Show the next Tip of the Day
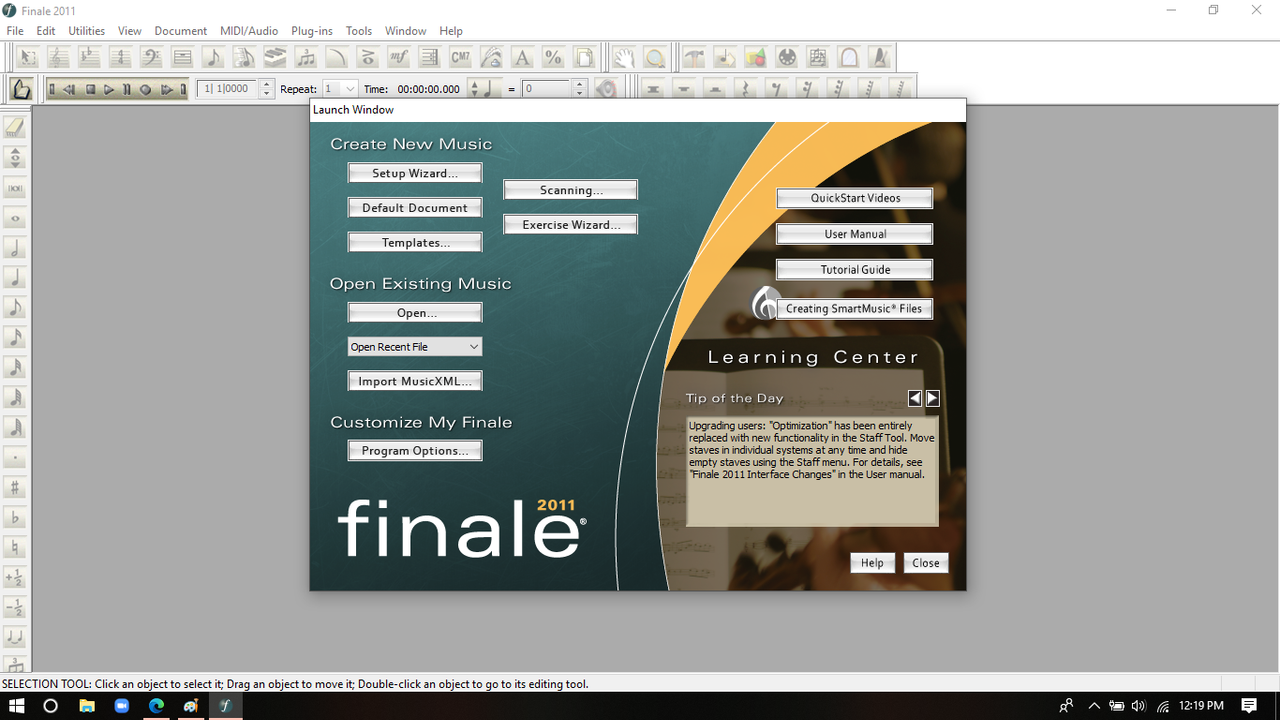This screenshot has height=720, width=1280. [933, 398]
